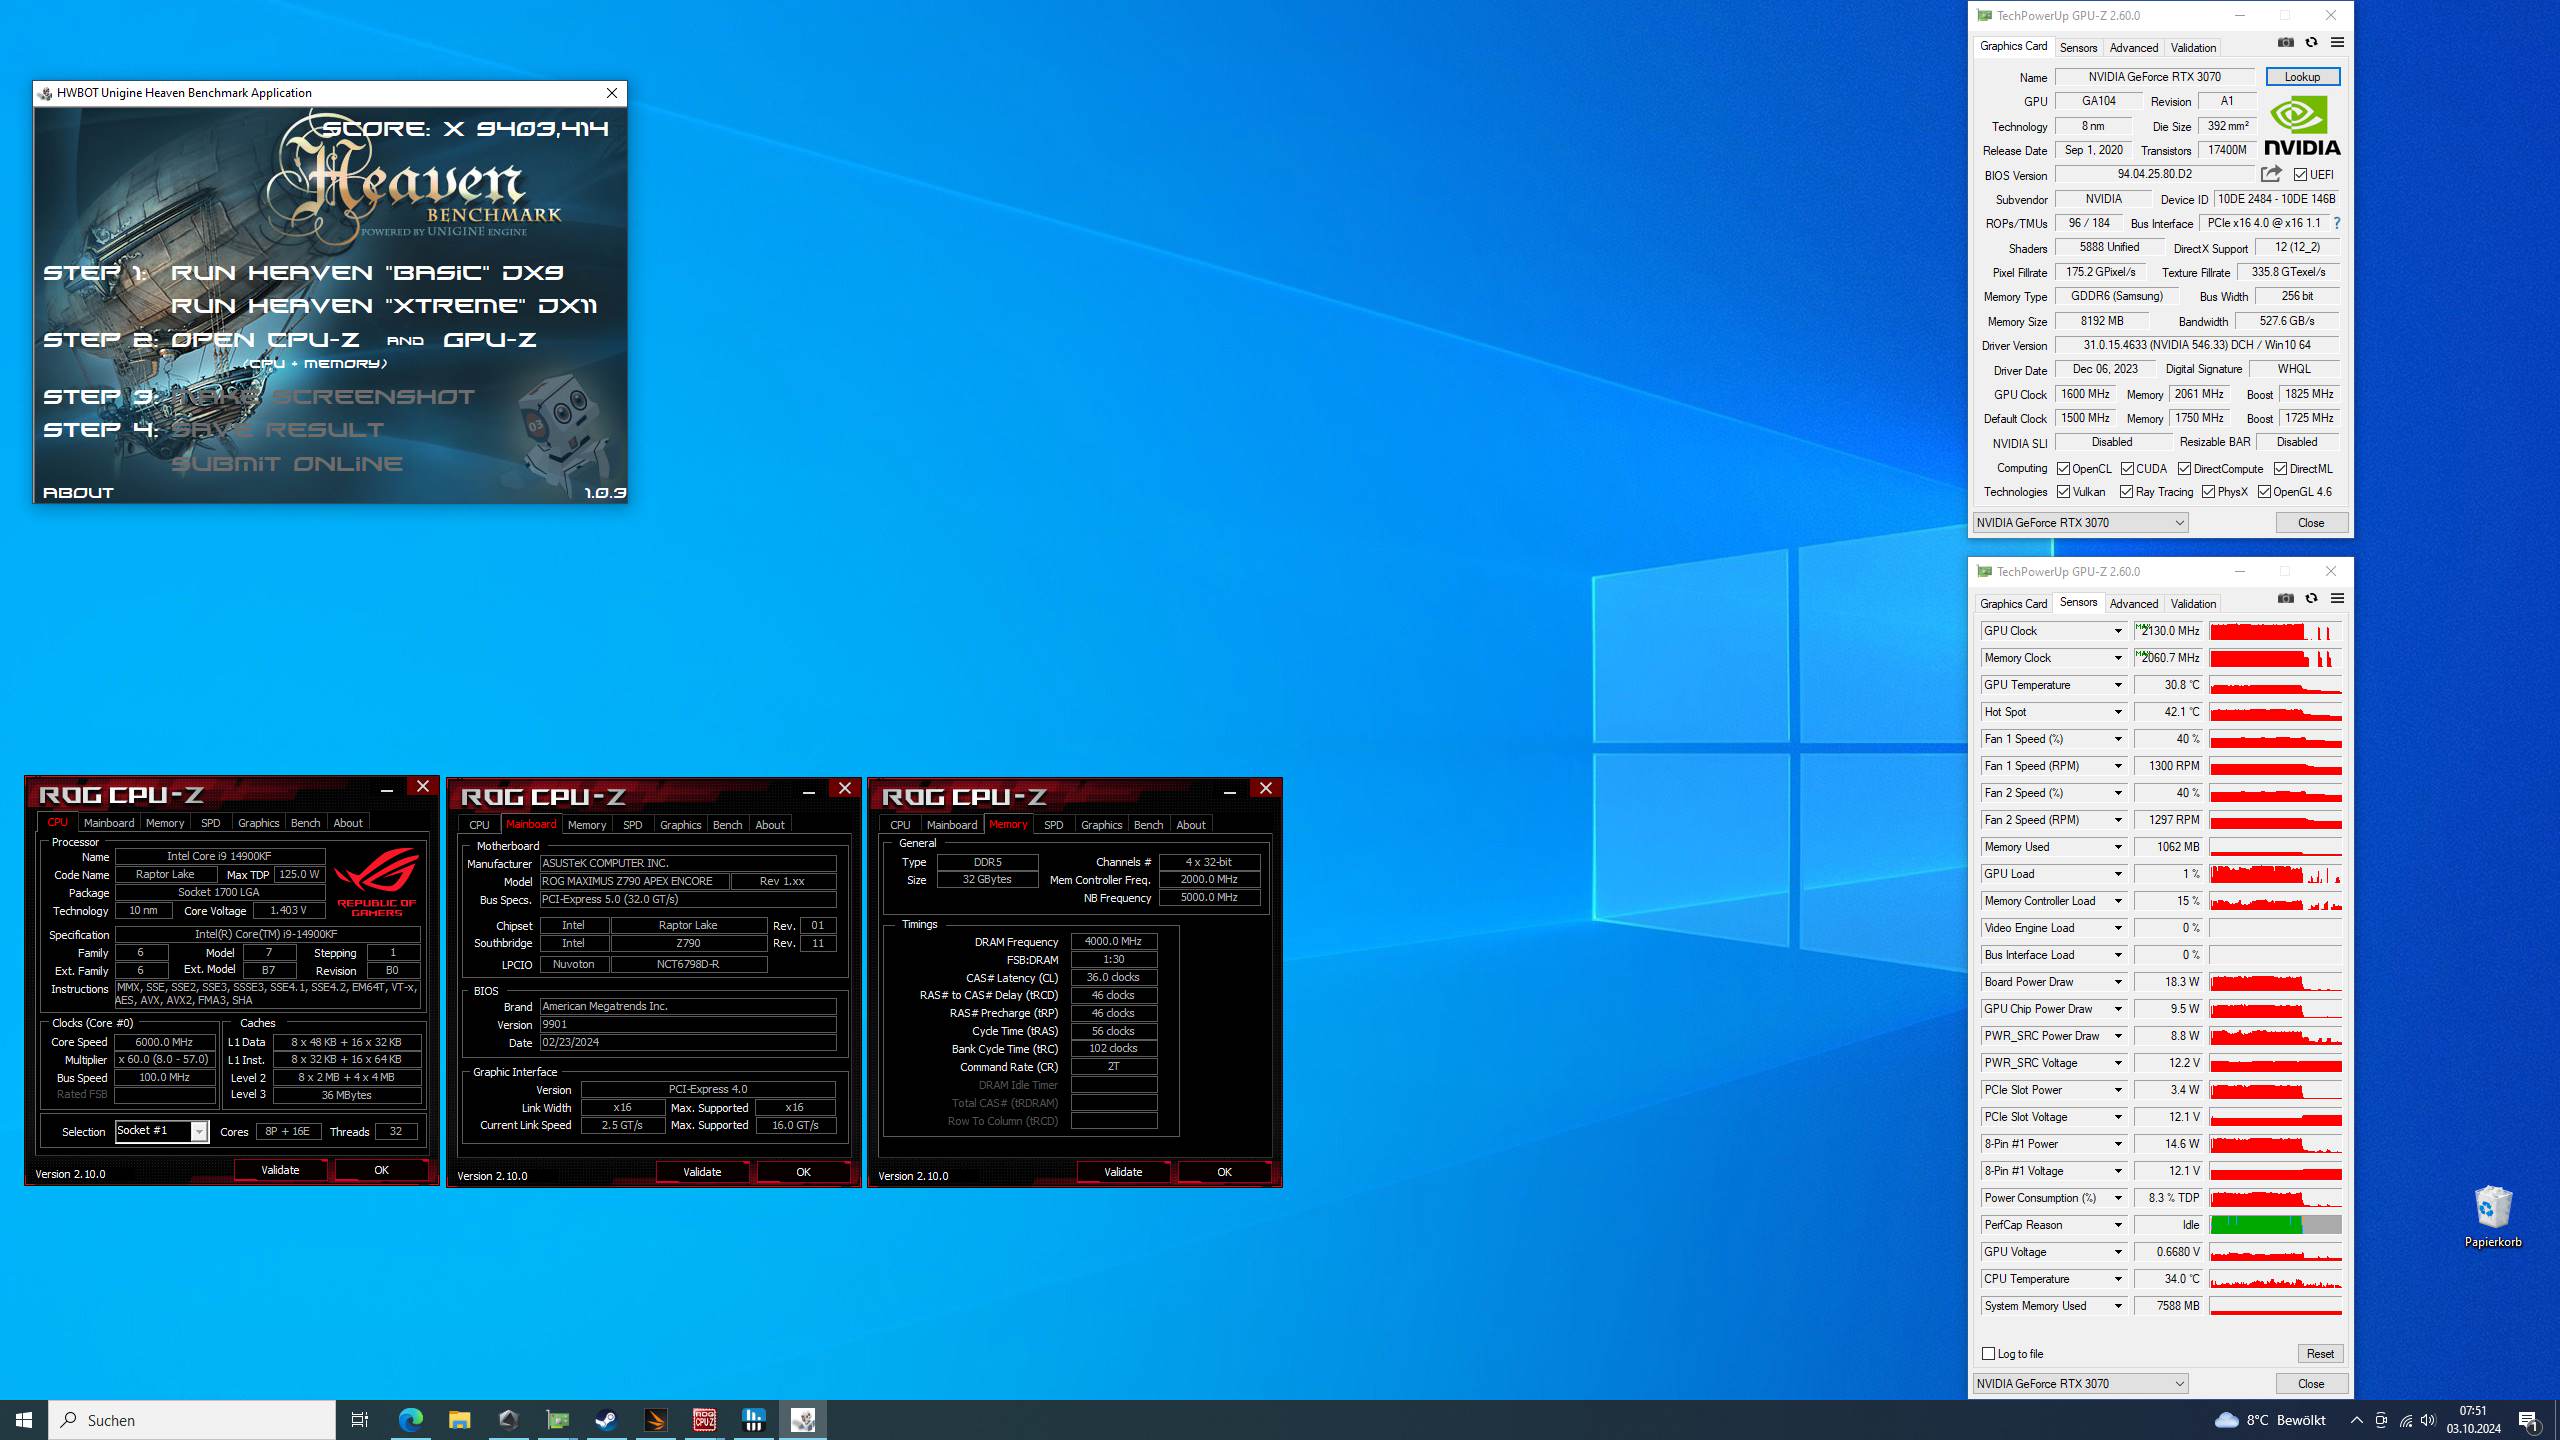The image size is (2560, 1440).
Task: Open Steam from the taskbar
Action: (x=606, y=1420)
